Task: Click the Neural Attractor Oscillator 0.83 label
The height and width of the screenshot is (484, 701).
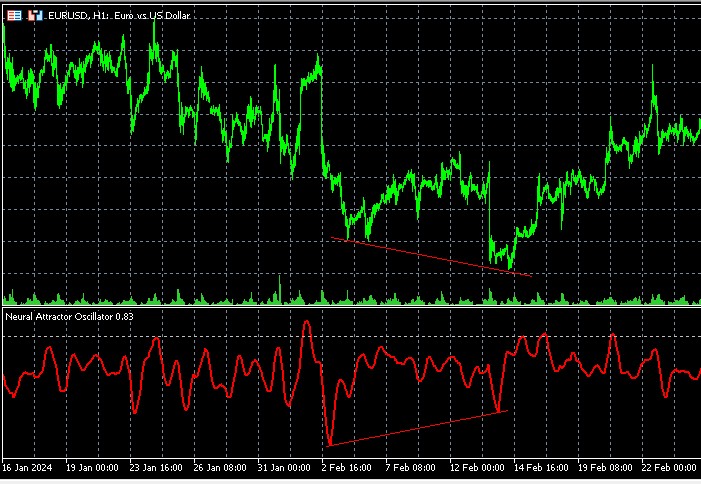Action: click(69, 317)
